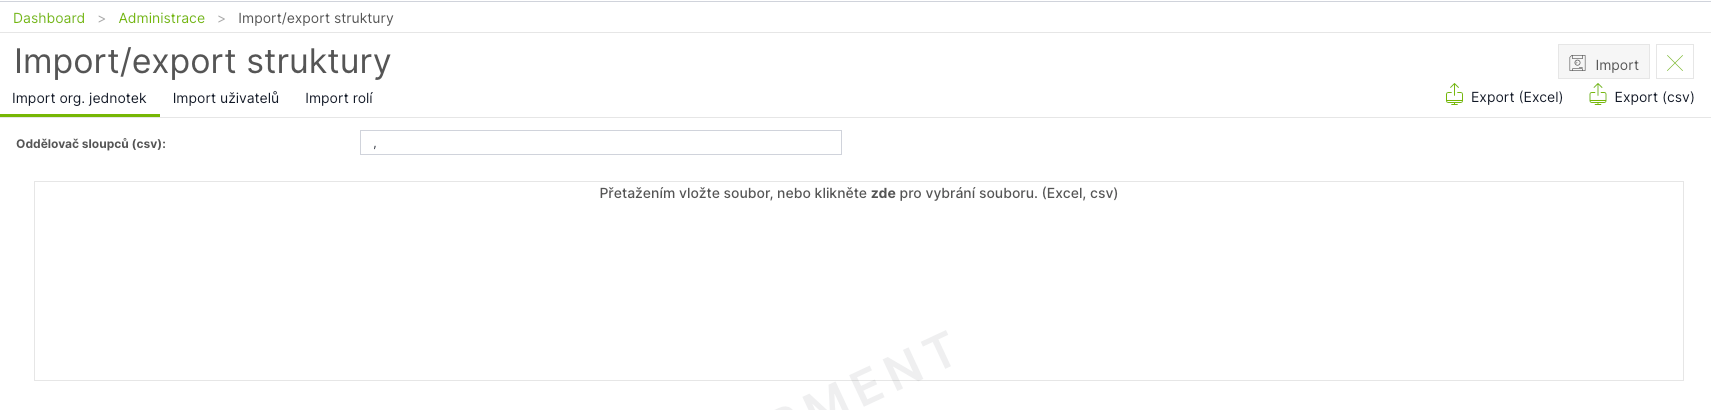Click the separator arrow after Administrace
This screenshot has width=1711, height=410.
tap(222, 19)
